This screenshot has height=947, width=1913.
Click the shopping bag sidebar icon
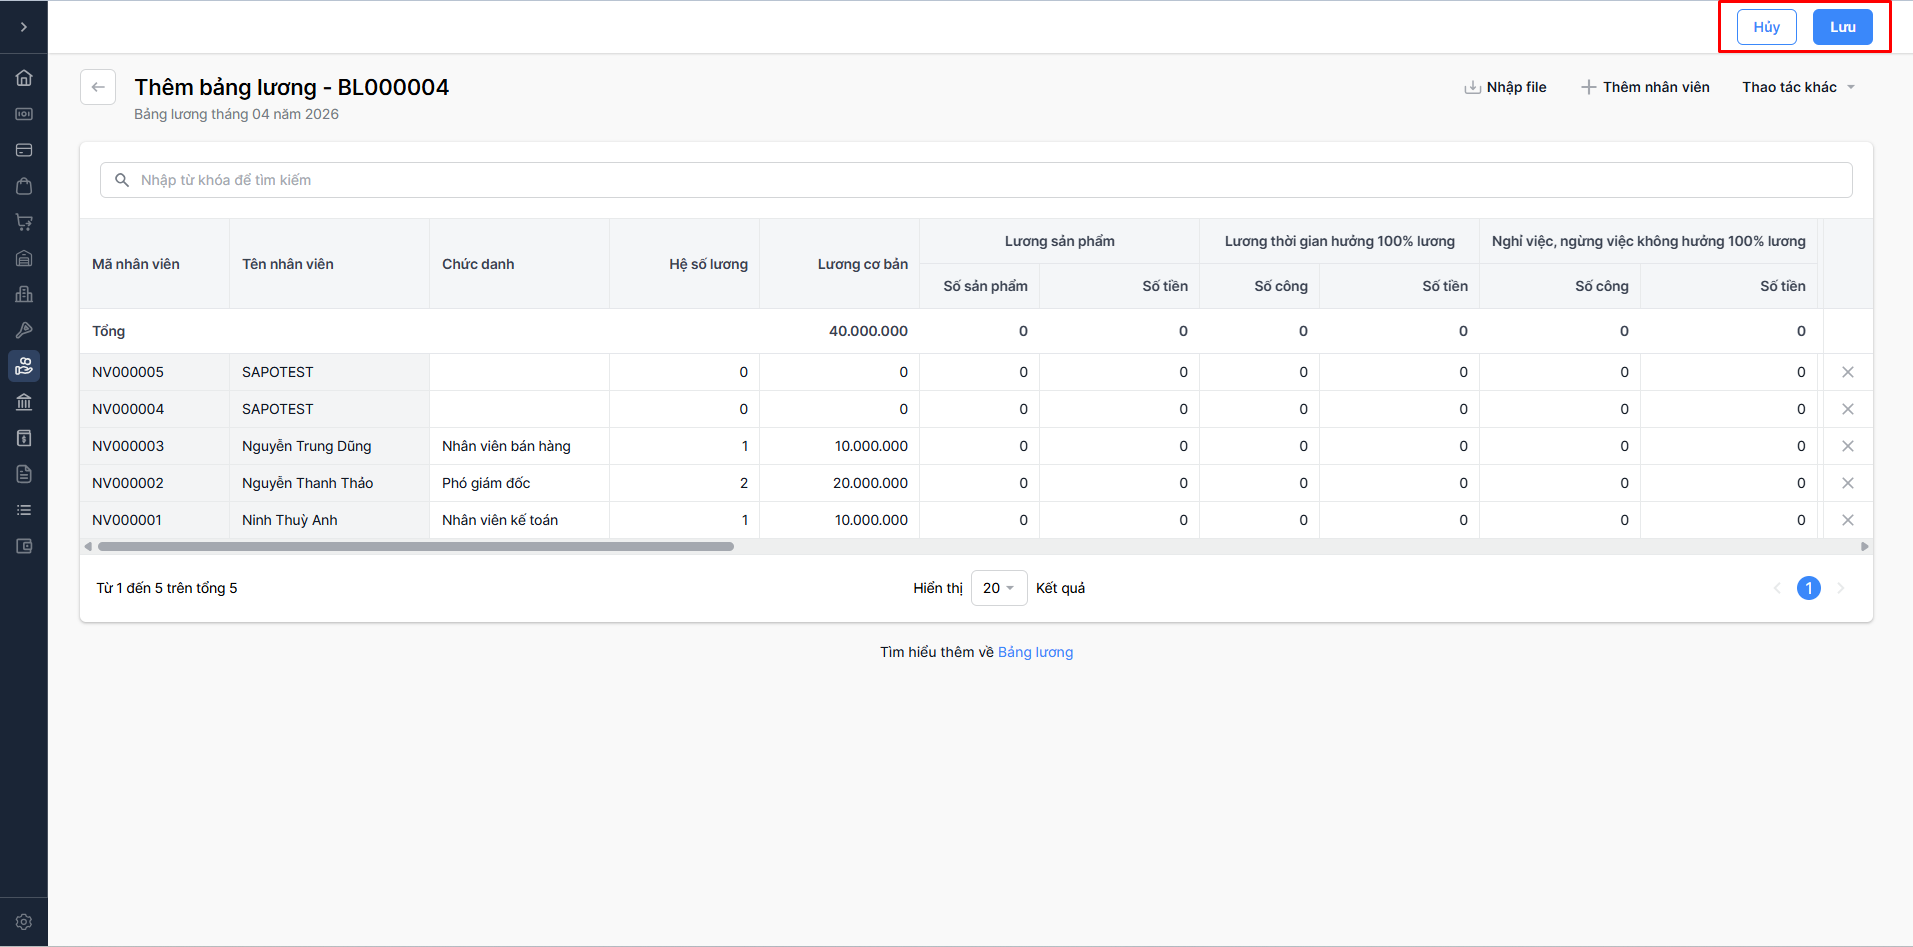click(24, 186)
